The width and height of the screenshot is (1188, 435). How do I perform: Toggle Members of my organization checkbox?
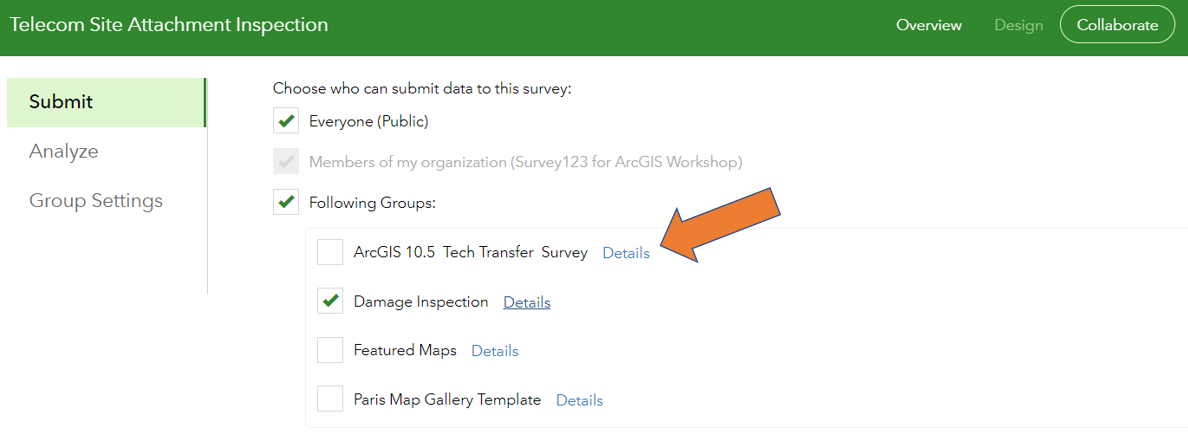coord(286,161)
